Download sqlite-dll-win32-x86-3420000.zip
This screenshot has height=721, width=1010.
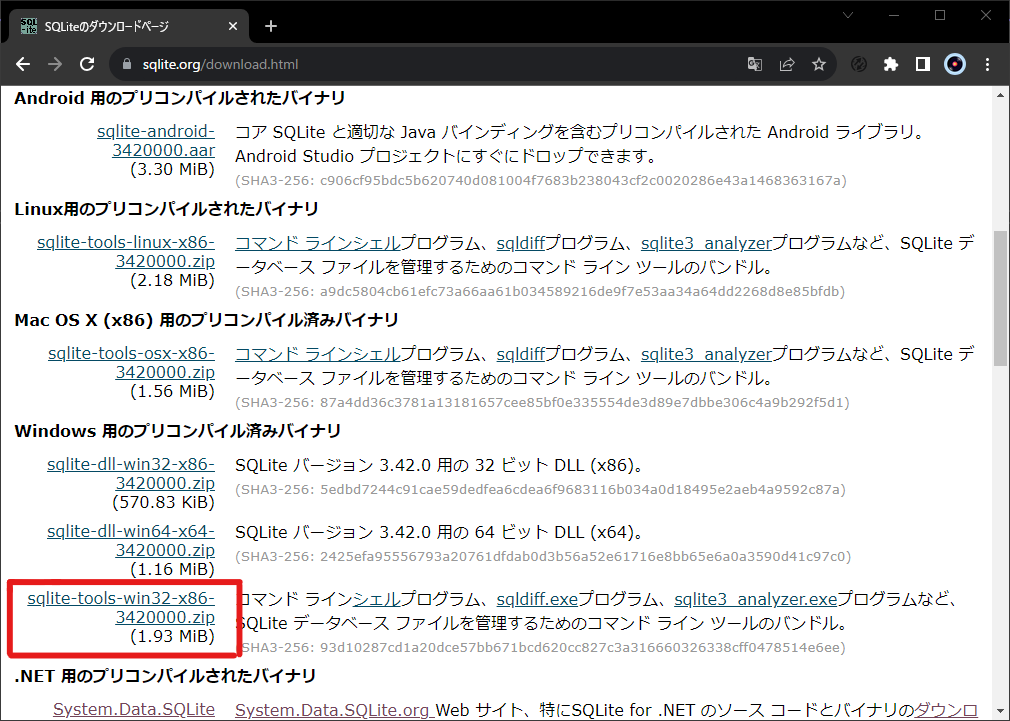(131, 473)
